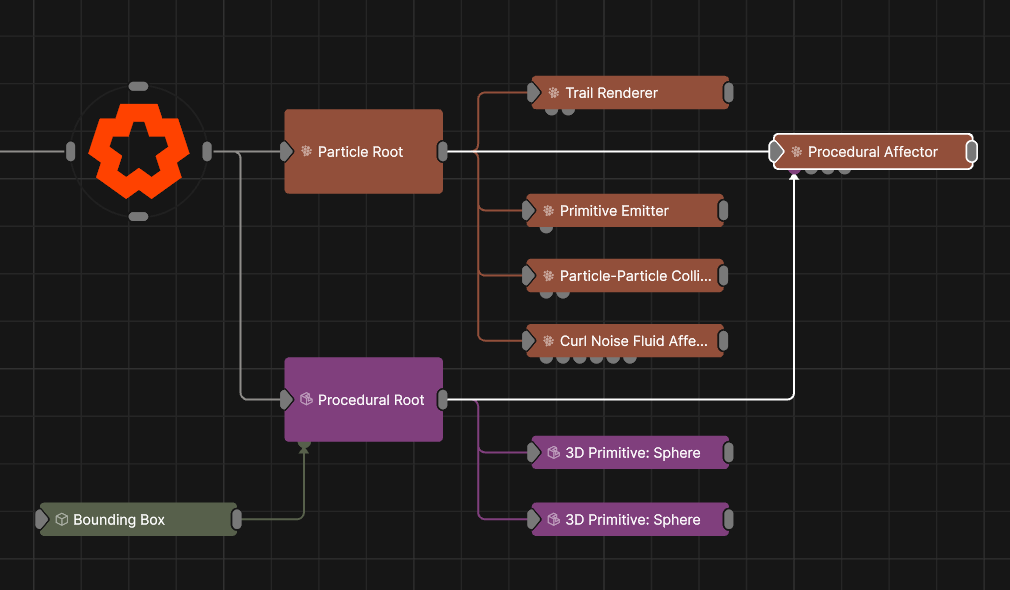Select the Trail Renderer node label

(x=611, y=93)
